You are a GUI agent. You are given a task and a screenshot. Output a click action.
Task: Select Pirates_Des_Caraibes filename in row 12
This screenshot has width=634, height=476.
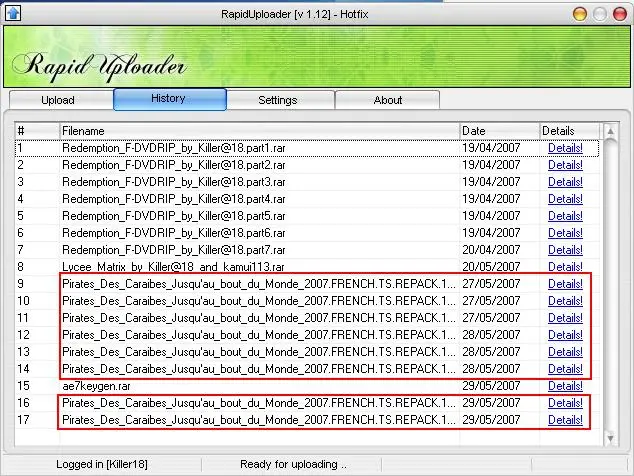259,335
